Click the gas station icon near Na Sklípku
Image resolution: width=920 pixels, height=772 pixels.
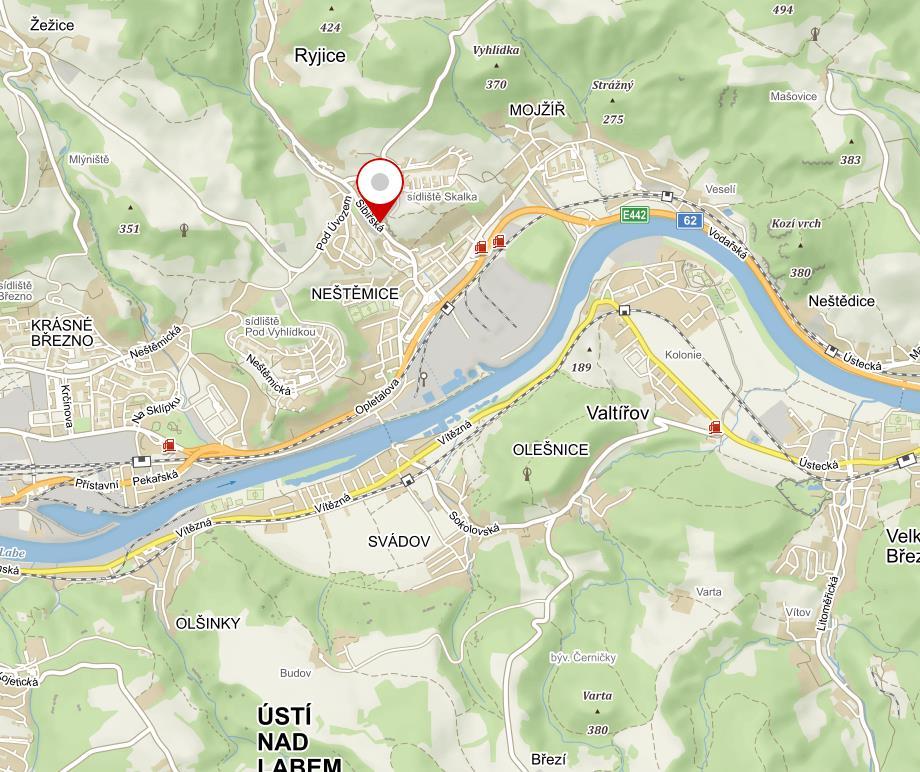tap(169, 446)
